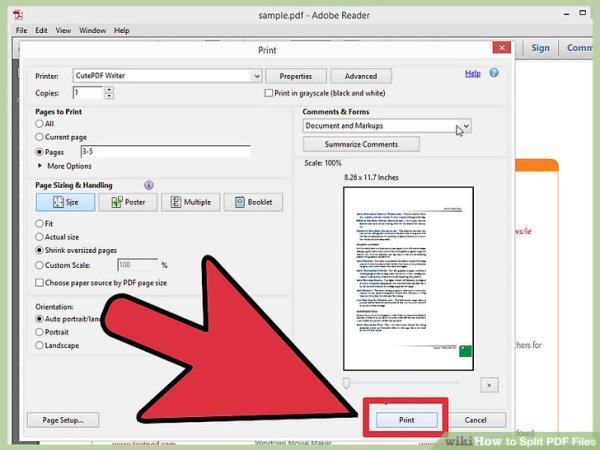Screen dimensions: 600x450
Task: Open the Comments & Forms dropdown
Action: point(387,126)
